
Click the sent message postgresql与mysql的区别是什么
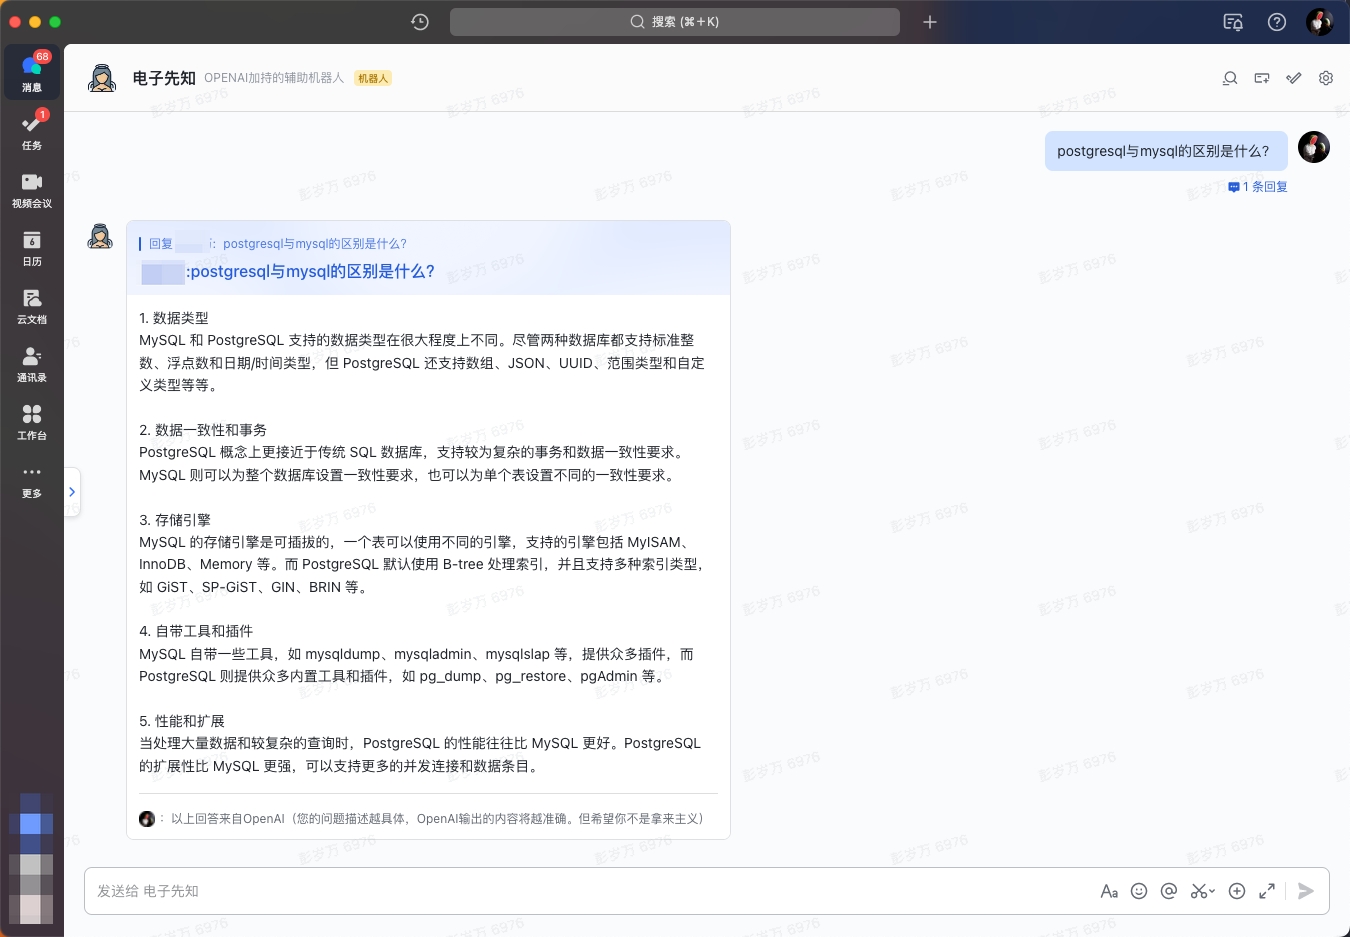[1166, 151]
